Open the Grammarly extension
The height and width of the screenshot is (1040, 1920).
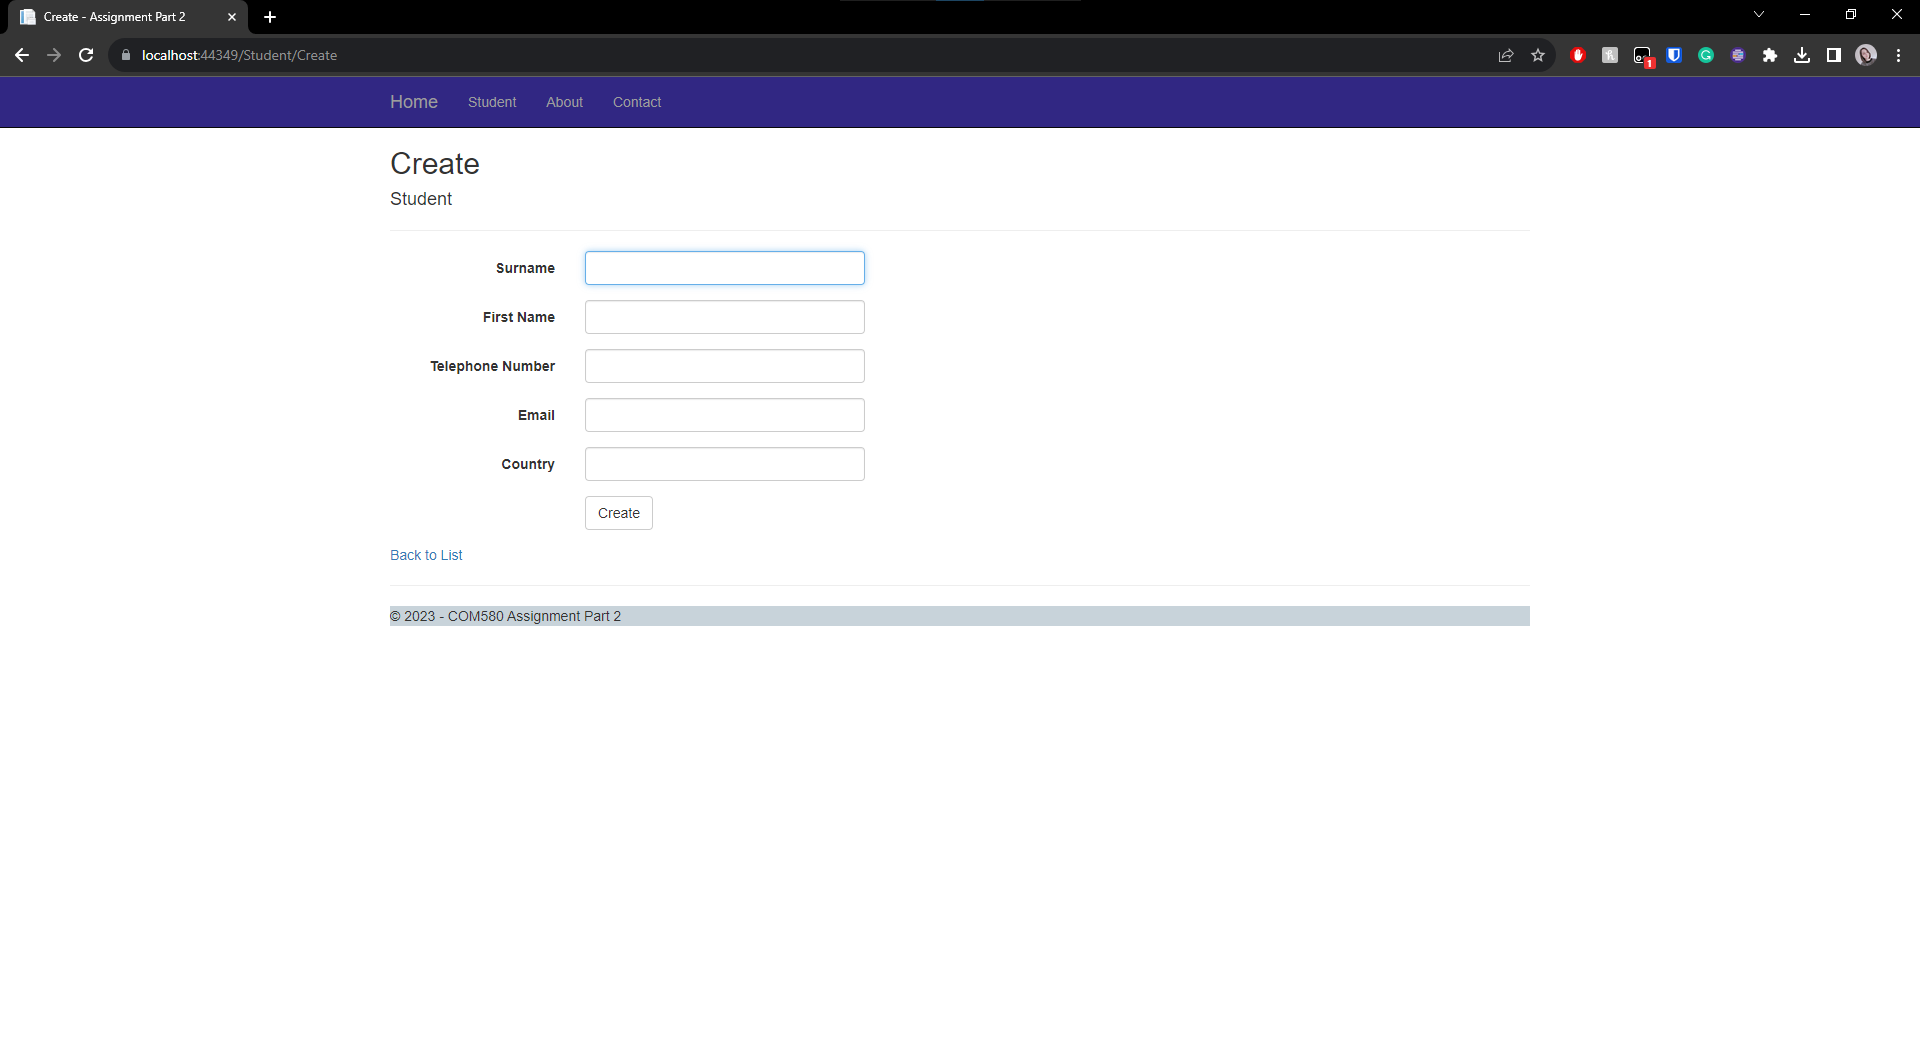point(1706,55)
